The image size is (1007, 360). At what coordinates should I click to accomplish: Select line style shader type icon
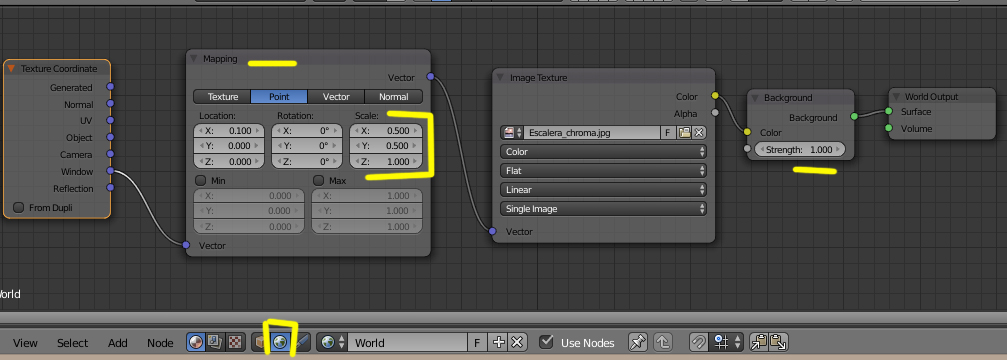pyautogui.click(x=301, y=343)
